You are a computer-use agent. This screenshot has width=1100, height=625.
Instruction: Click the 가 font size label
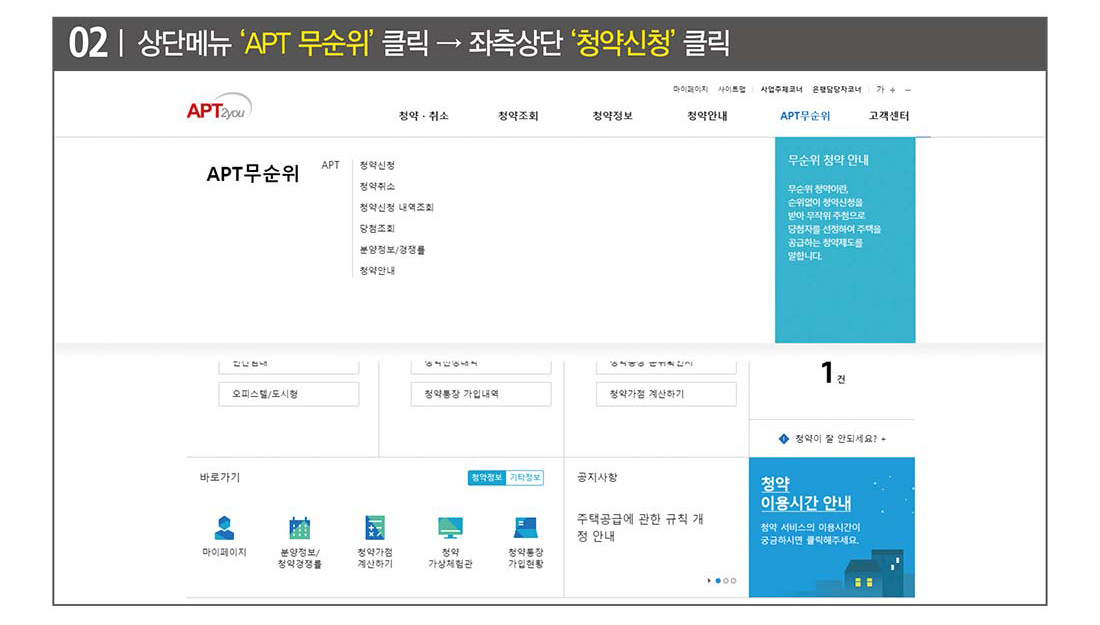click(x=880, y=90)
